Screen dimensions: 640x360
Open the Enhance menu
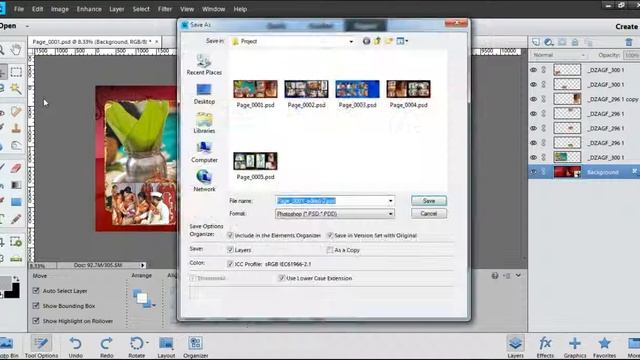[x=89, y=9]
